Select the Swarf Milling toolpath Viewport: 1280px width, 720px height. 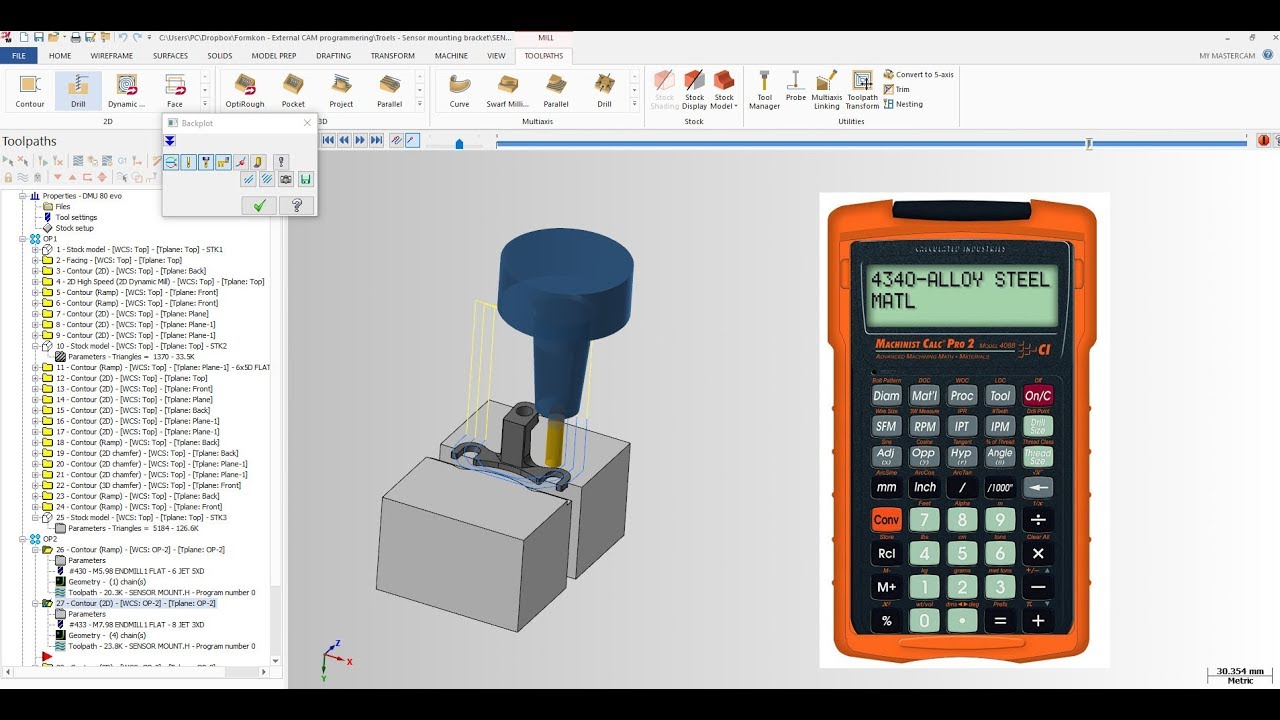[508, 89]
